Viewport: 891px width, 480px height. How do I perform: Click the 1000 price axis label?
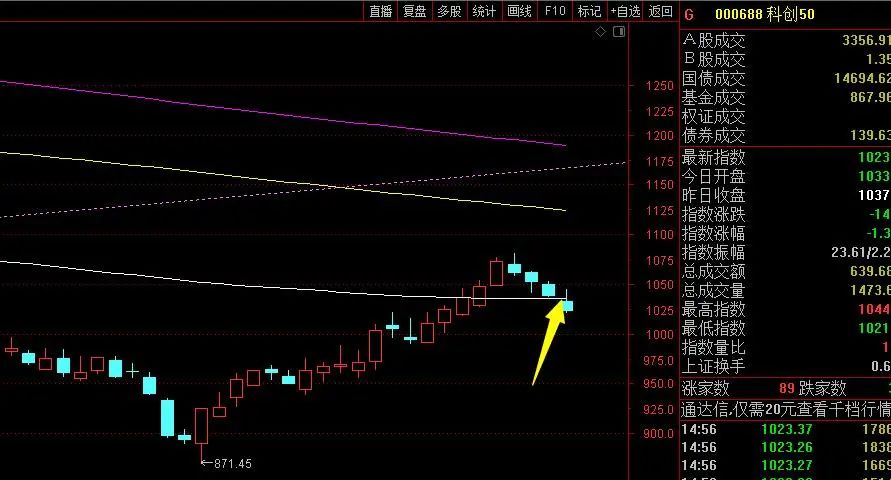(659, 335)
